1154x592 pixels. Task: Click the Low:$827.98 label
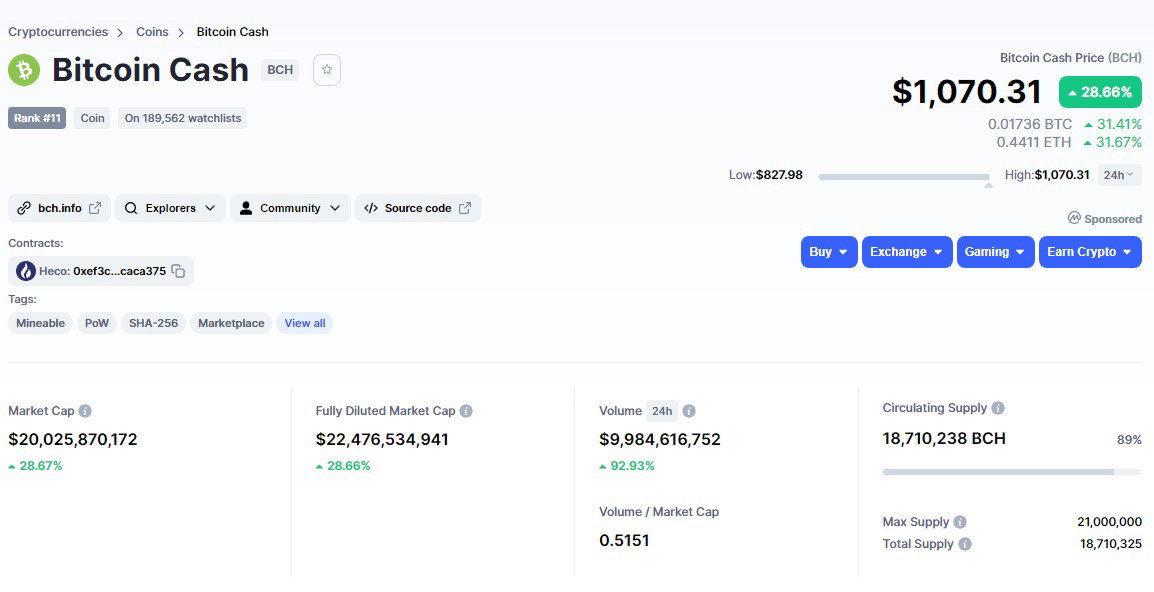coord(765,175)
